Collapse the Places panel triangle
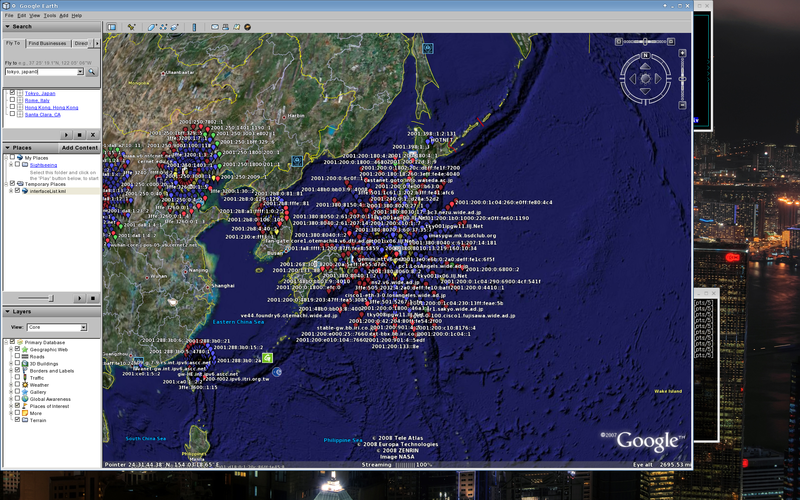This screenshot has width=800, height=500. (7, 147)
